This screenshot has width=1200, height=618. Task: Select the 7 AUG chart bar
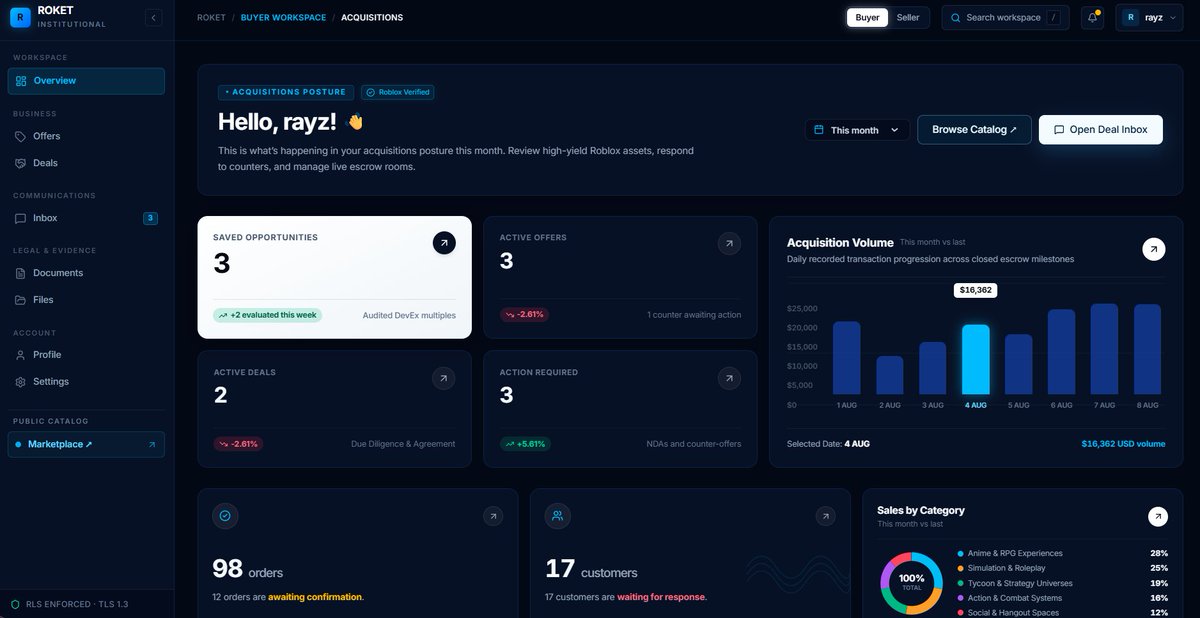1104,349
